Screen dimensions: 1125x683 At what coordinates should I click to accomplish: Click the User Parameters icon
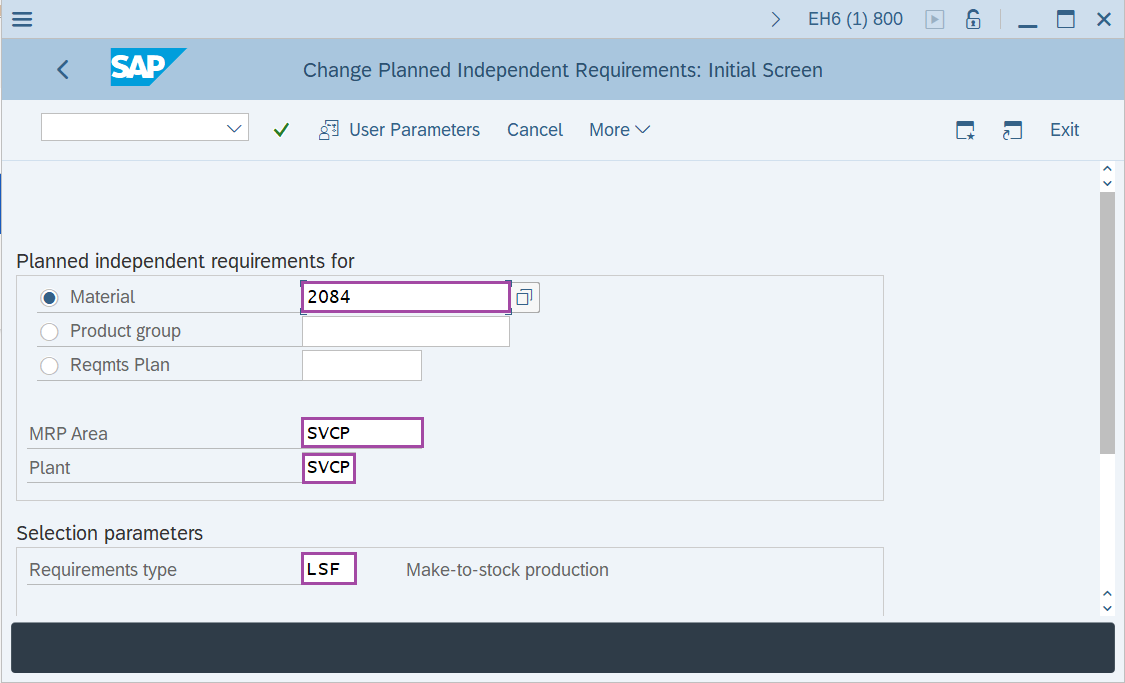click(329, 130)
